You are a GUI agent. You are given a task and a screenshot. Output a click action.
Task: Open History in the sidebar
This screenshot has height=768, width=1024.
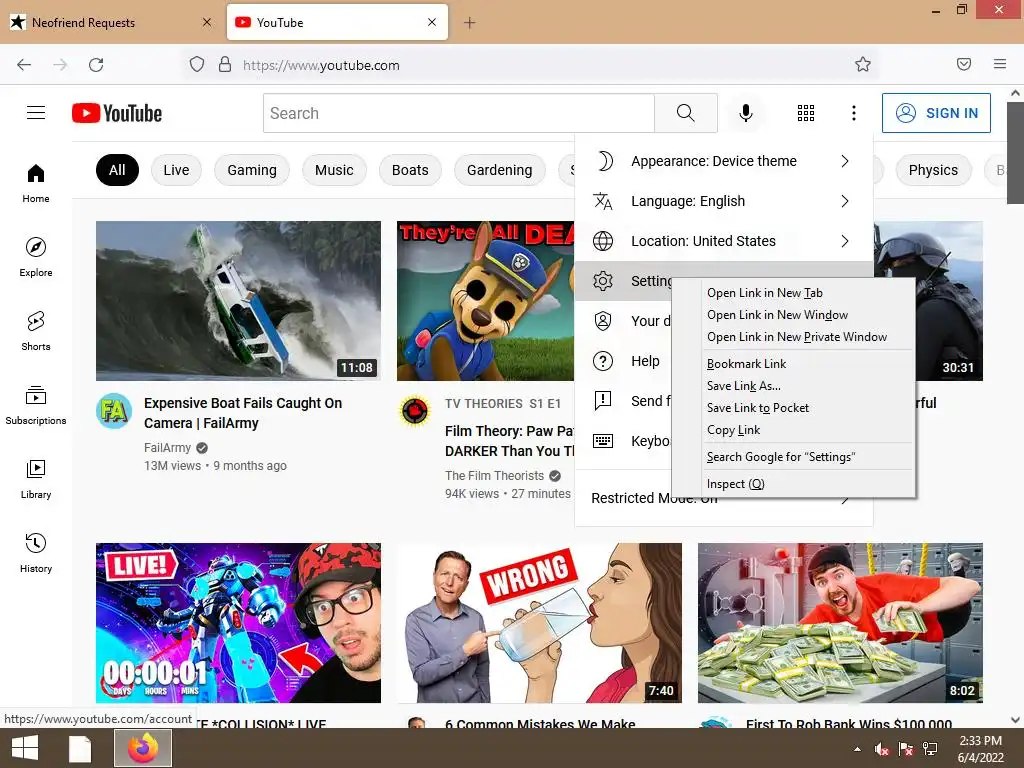[36, 553]
